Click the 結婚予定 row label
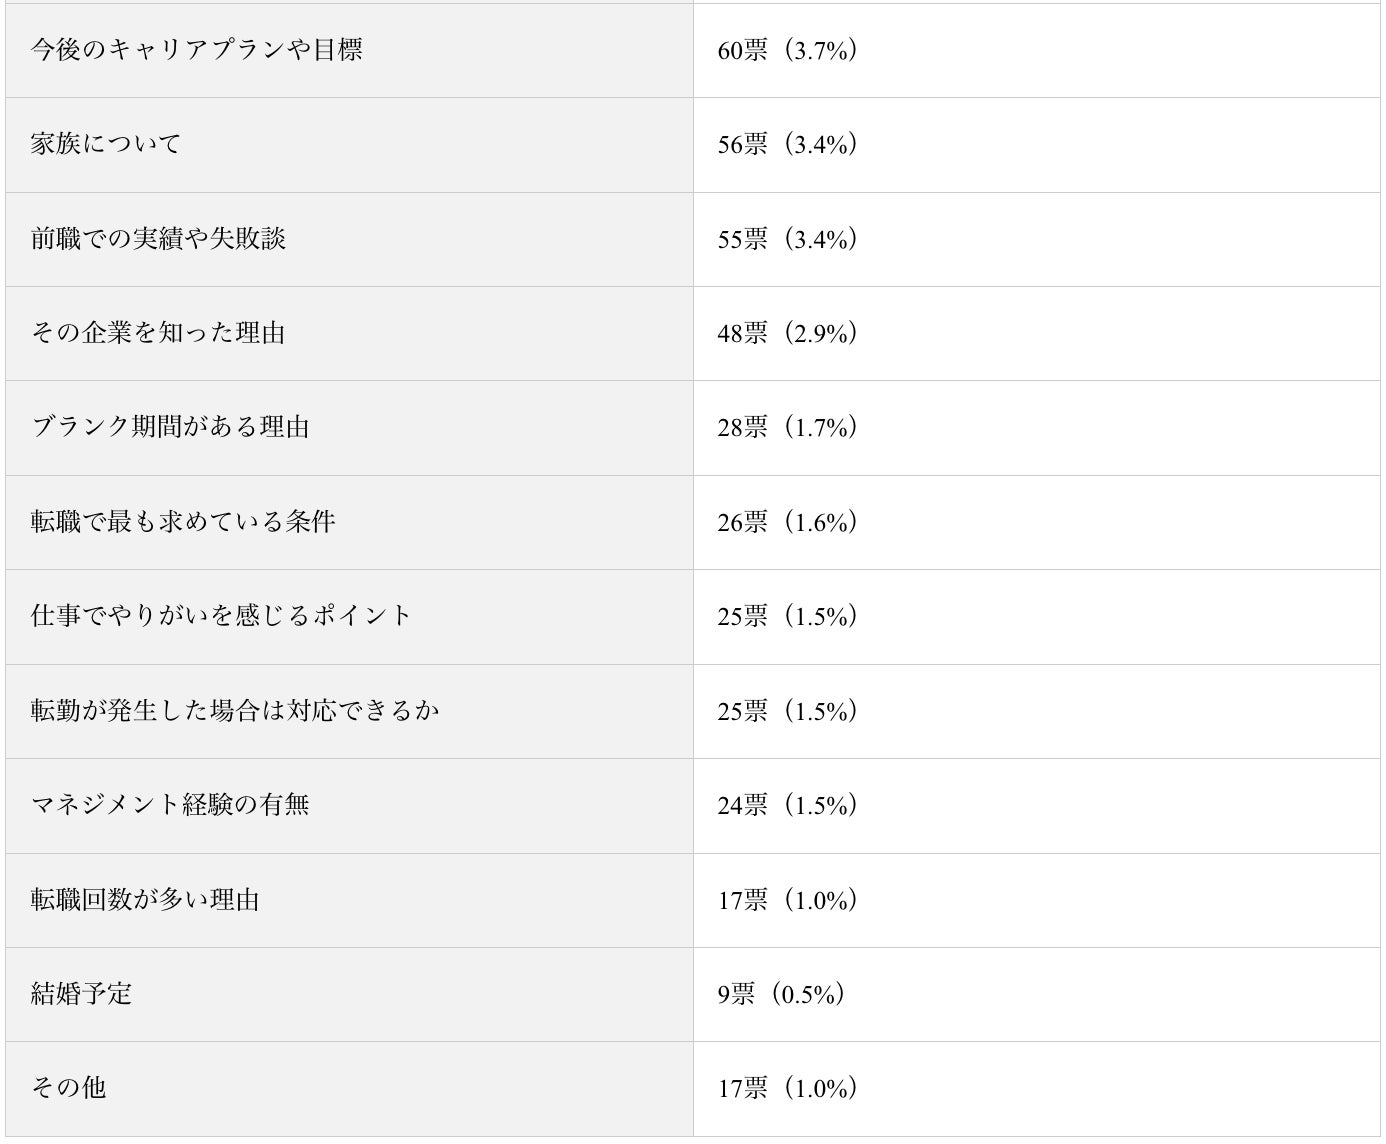 [81, 994]
